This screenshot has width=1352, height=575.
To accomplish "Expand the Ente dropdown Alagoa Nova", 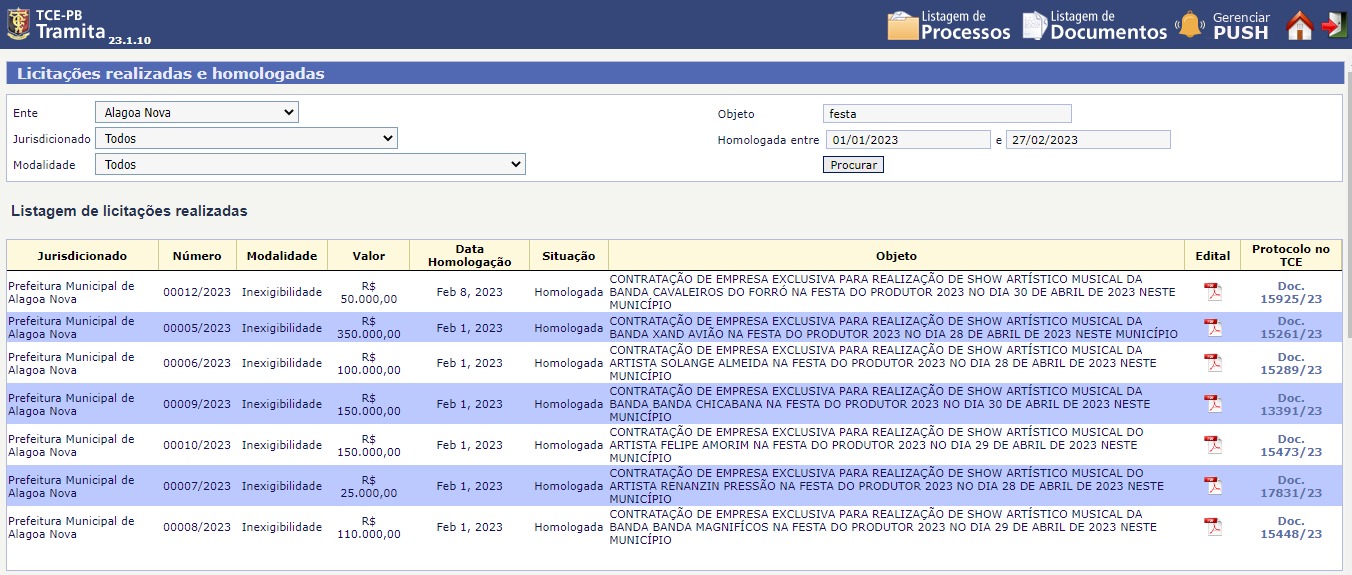I will tap(196, 112).
